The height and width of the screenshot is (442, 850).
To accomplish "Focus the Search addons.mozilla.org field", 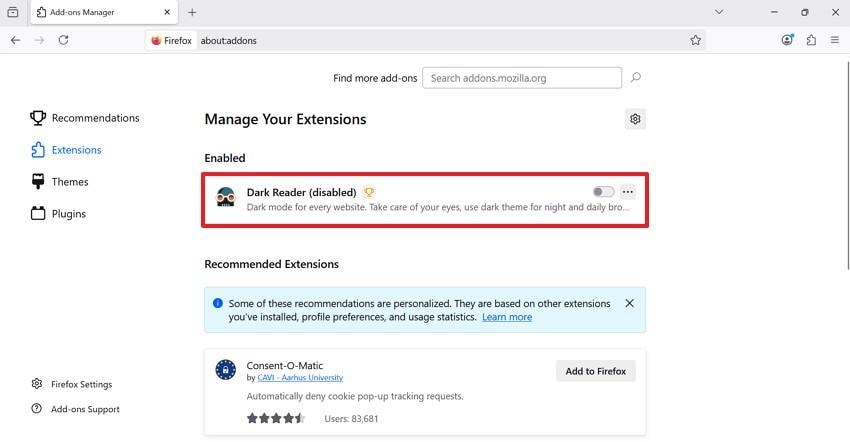I will point(522,78).
